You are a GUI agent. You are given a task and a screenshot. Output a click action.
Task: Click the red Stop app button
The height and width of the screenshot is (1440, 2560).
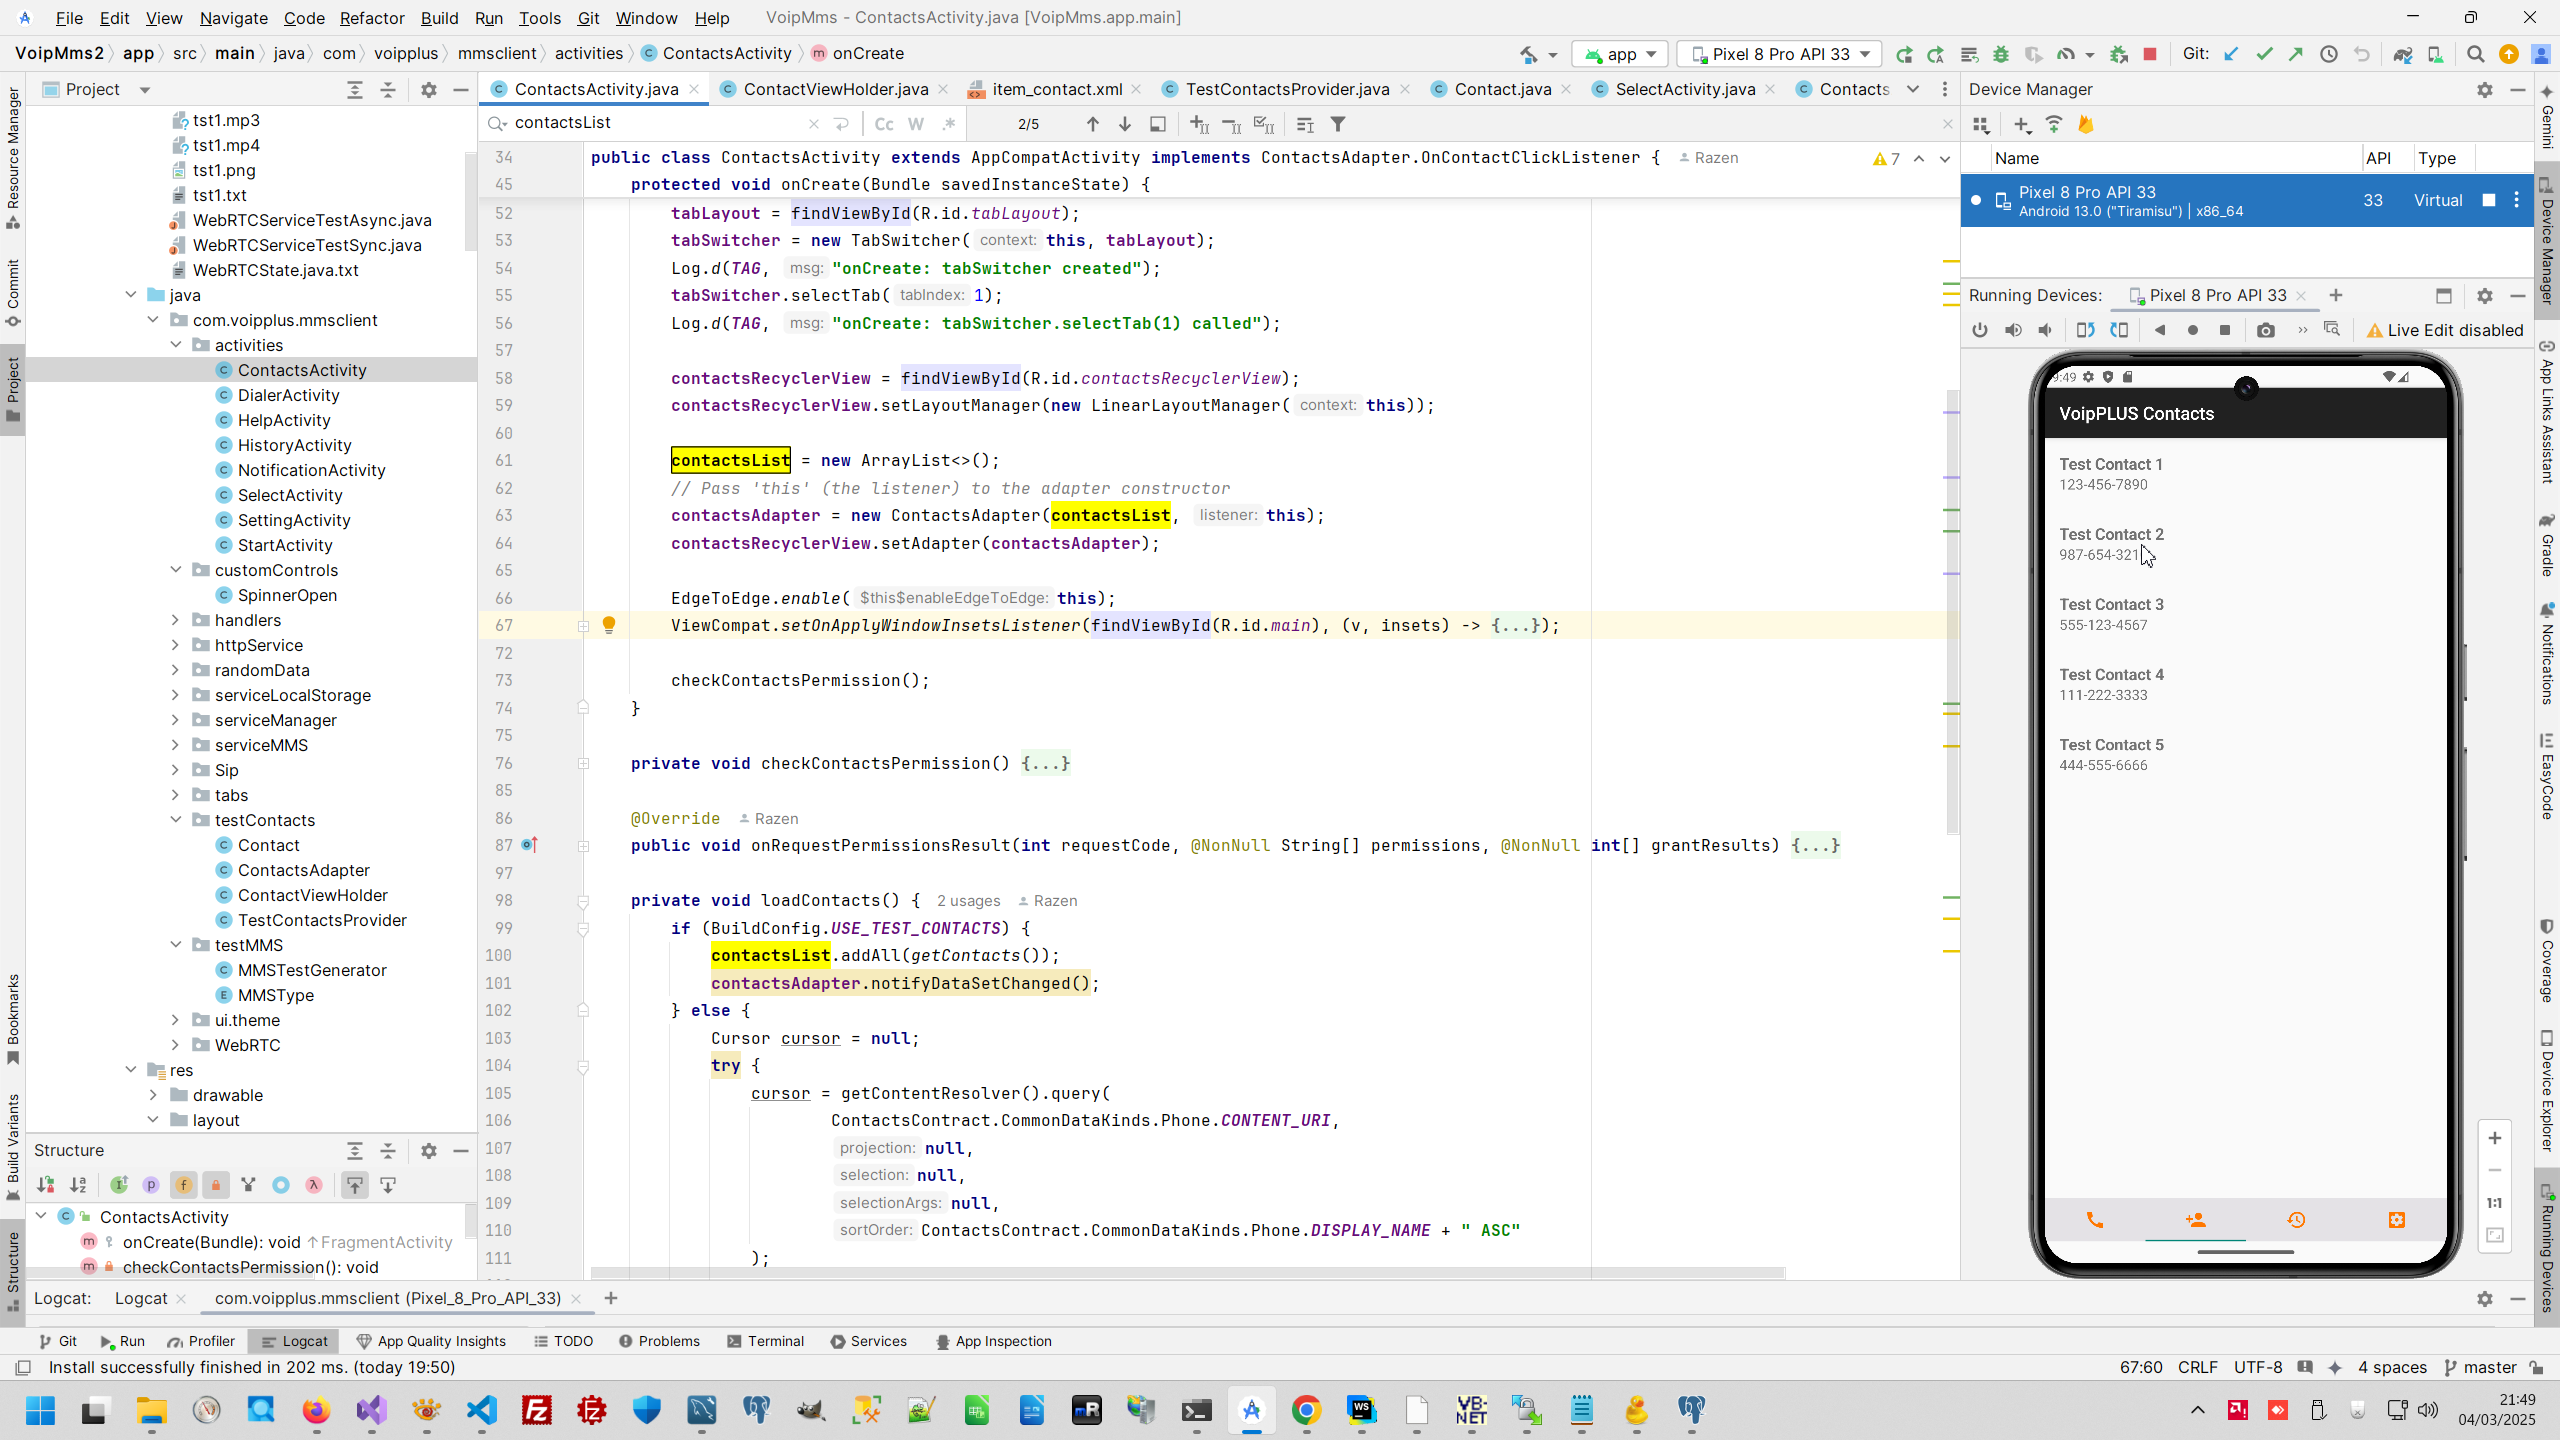pyautogui.click(x=2150, y=54)
